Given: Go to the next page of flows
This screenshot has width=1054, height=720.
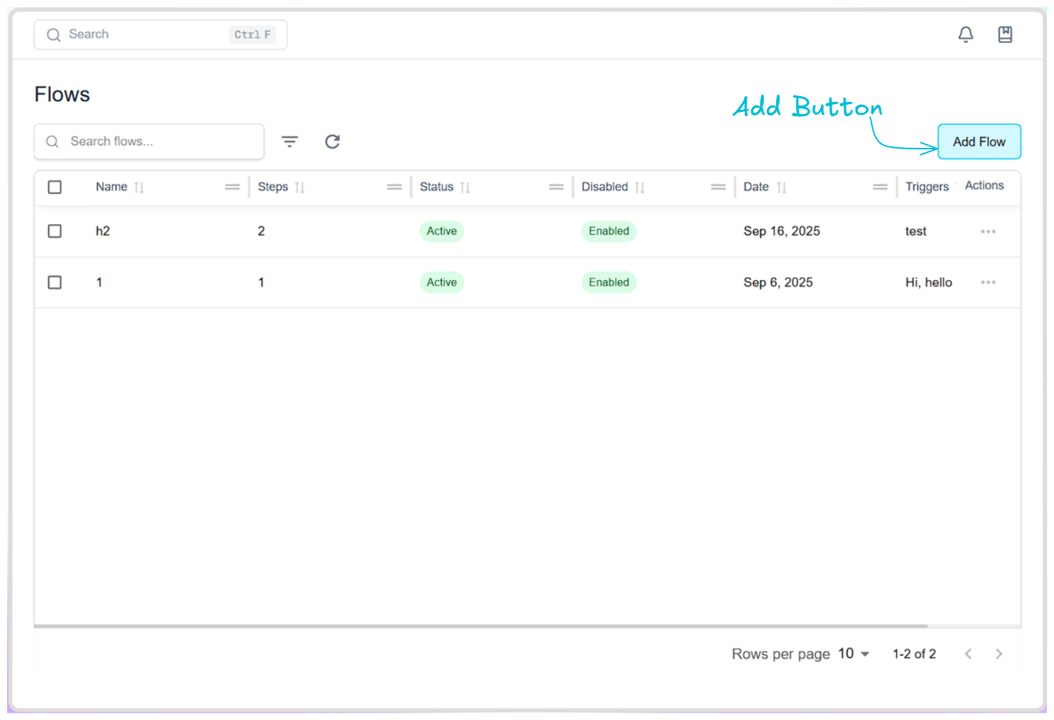Looking at the screenshot, I should [999, 653].
